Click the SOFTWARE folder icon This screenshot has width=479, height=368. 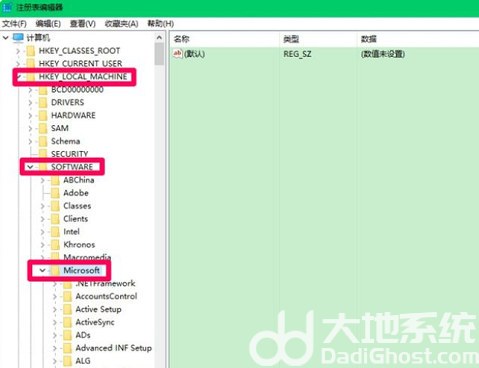(43, 167)
